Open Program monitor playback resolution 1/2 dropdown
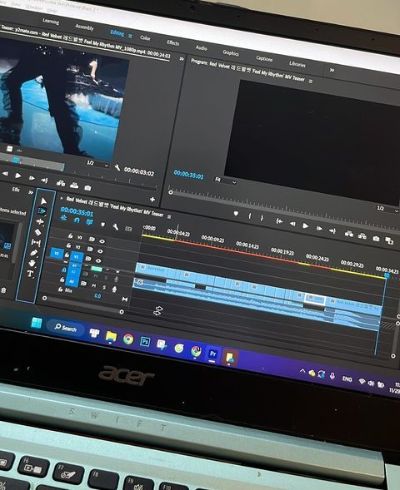Viewport: 400px width, 490px height. (387, 209)
